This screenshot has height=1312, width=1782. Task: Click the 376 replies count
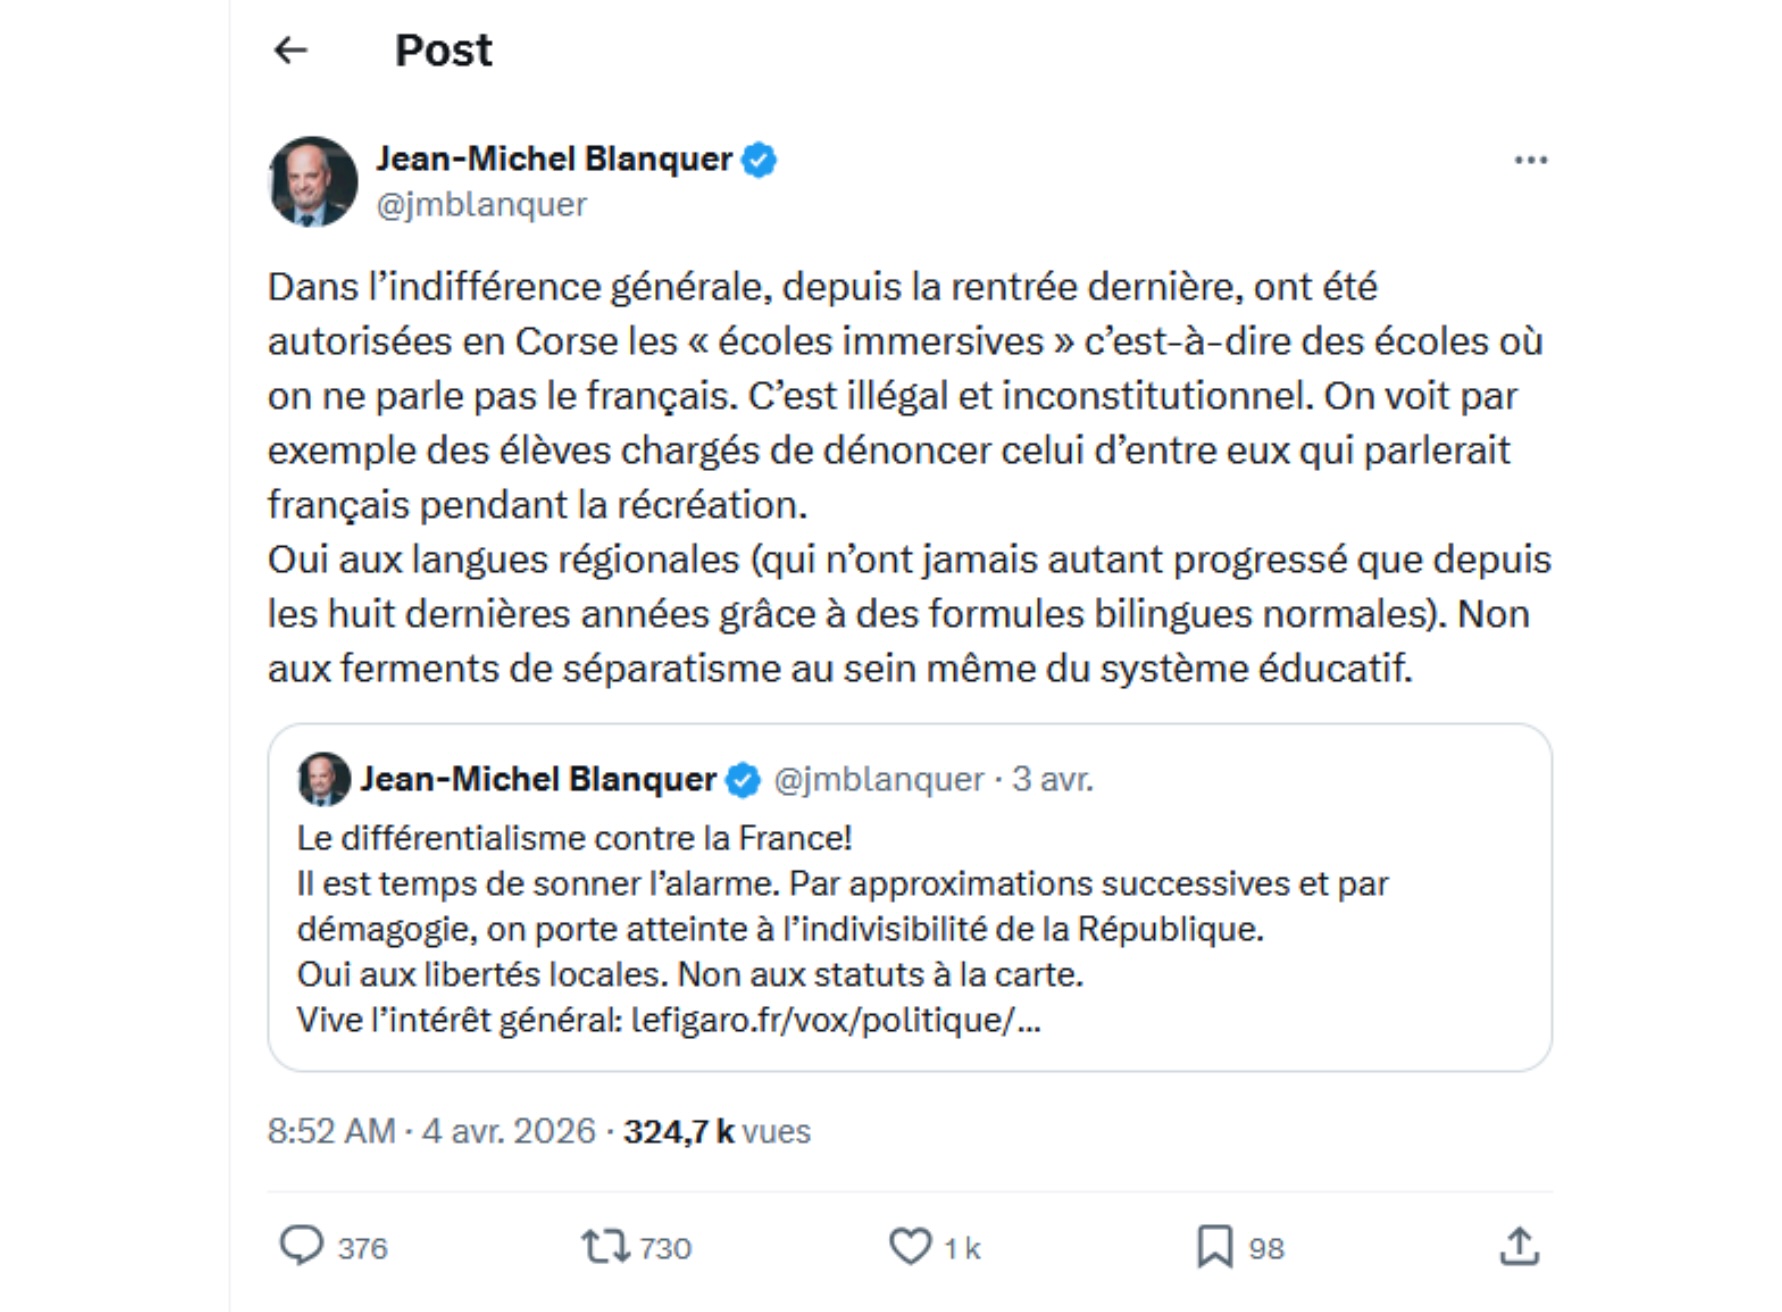pos(362,1248)
